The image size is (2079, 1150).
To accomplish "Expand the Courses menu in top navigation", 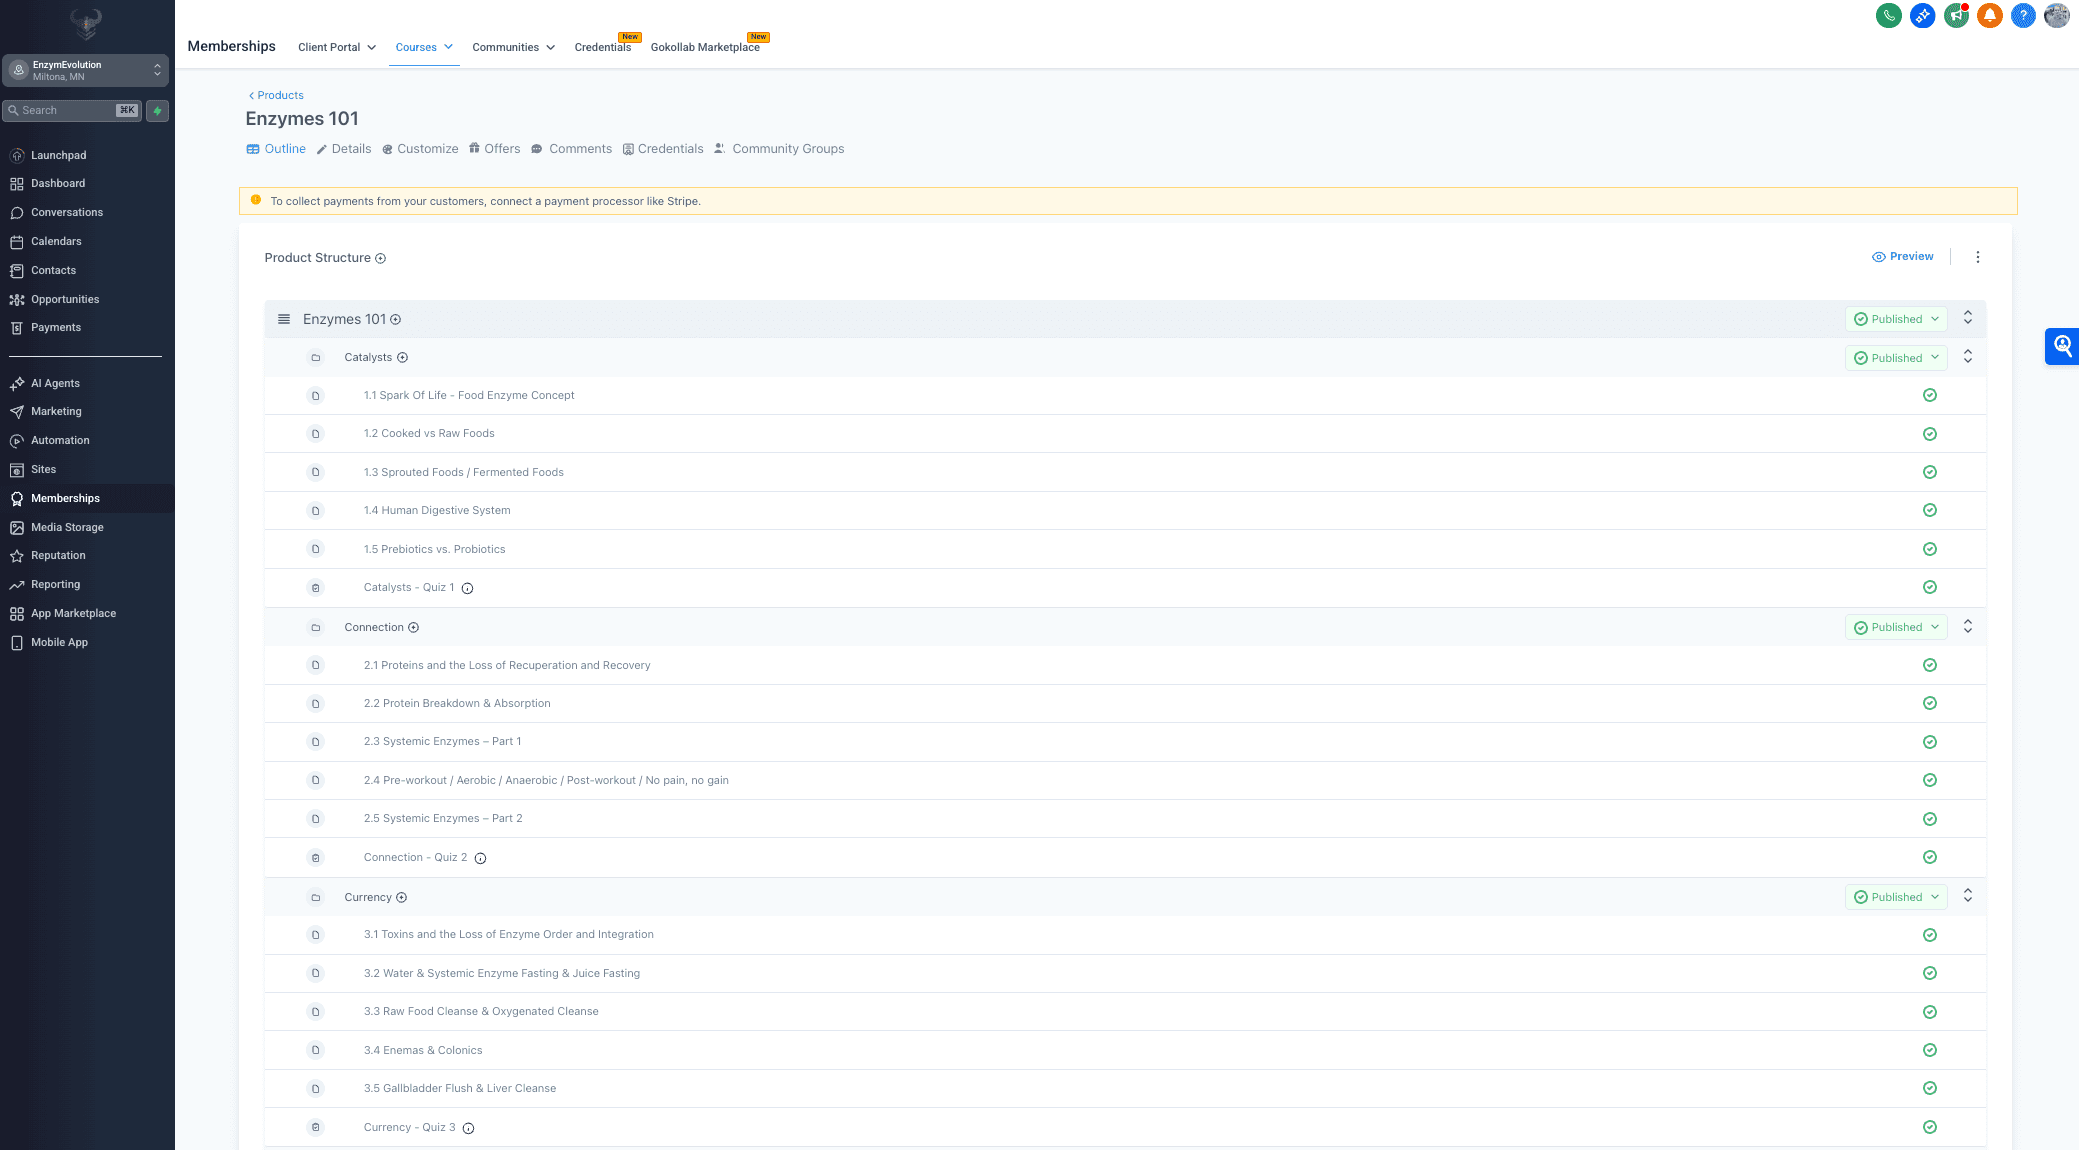I will 424,47.
